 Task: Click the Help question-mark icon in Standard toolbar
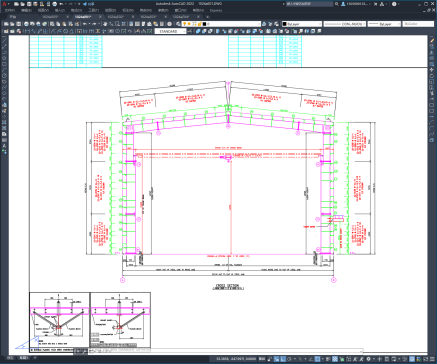click(169, 24)
